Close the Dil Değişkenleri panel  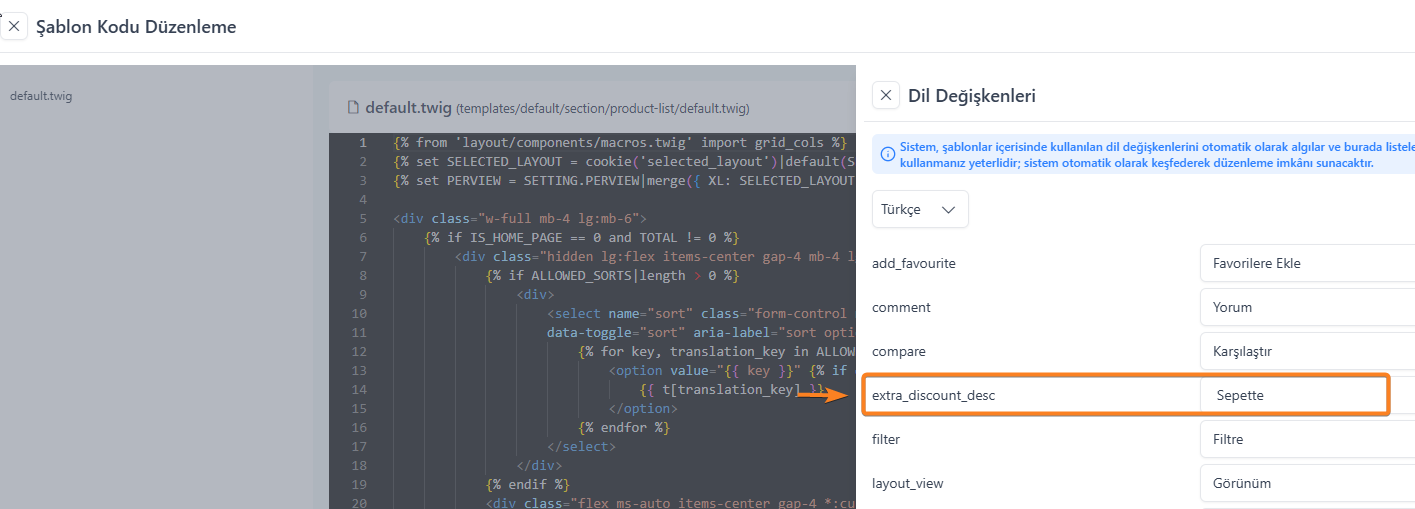pyautogui.click(x=886, y=96)
